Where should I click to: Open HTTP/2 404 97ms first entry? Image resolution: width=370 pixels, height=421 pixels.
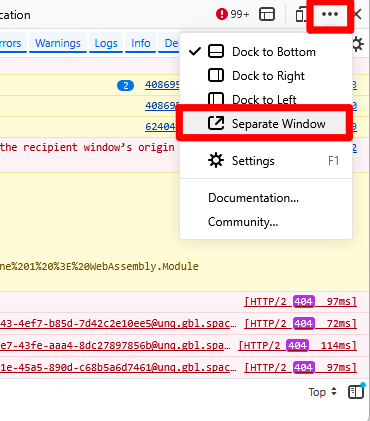pos(300,302)
